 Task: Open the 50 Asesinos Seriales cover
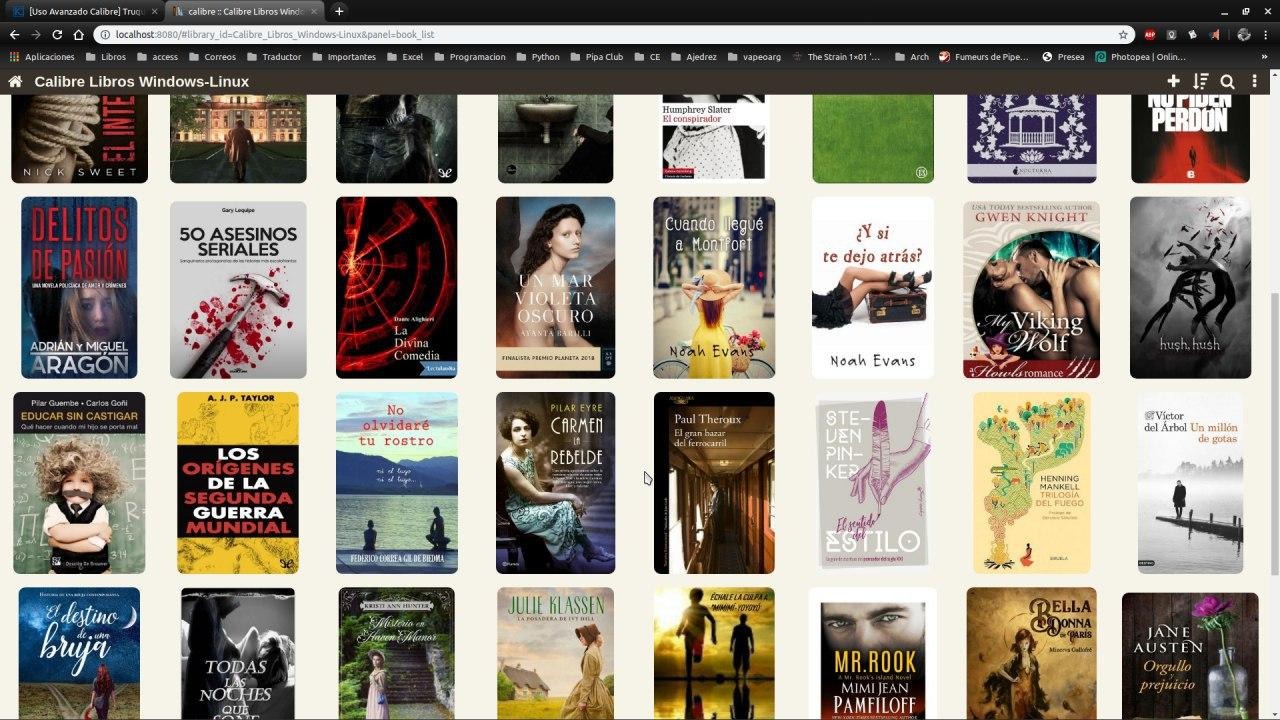(238, 290)
